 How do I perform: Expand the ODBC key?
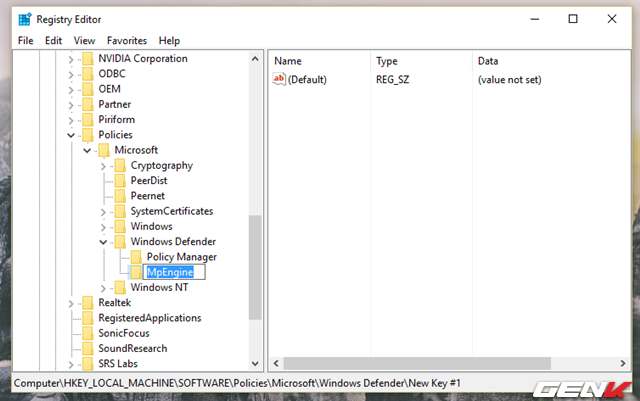click(71, 75)
